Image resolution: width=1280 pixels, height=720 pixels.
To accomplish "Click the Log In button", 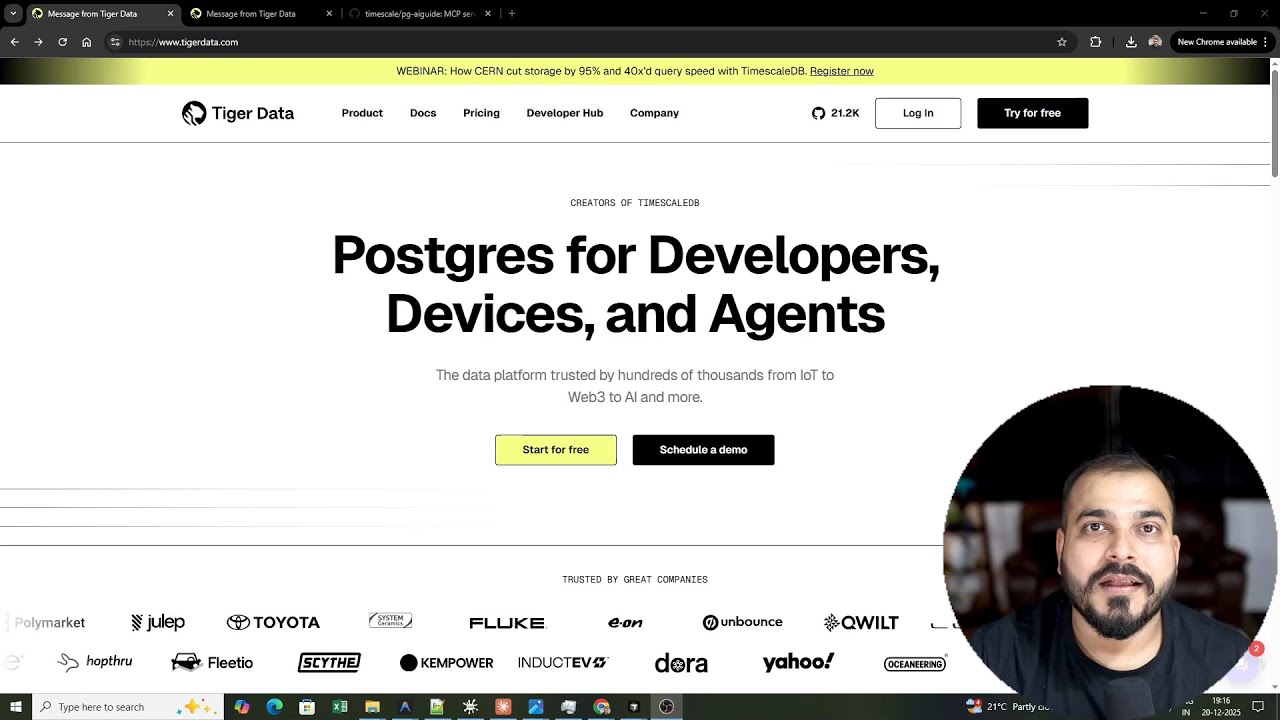I will pyautogui.click(x=918, y=113).
